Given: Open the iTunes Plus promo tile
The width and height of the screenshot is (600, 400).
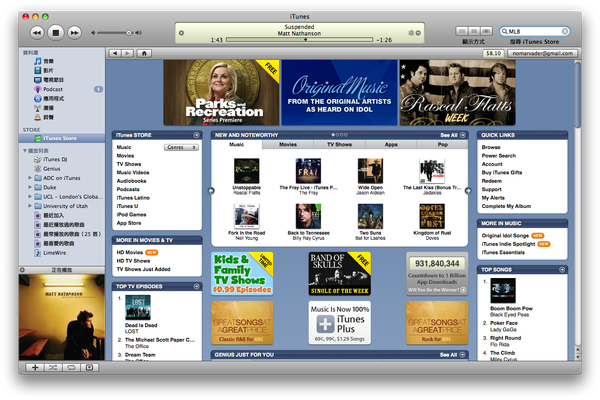Looking at the screenshot, I should click(339, 323).
